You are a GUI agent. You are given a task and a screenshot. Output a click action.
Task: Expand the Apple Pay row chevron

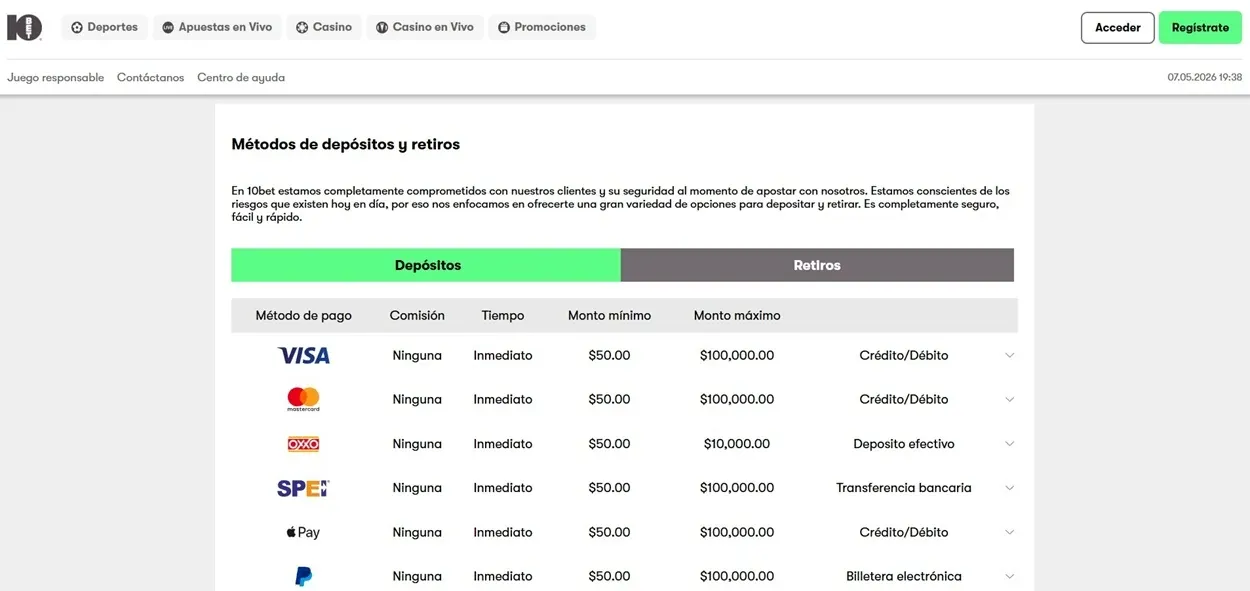(x=1009, y=532)
